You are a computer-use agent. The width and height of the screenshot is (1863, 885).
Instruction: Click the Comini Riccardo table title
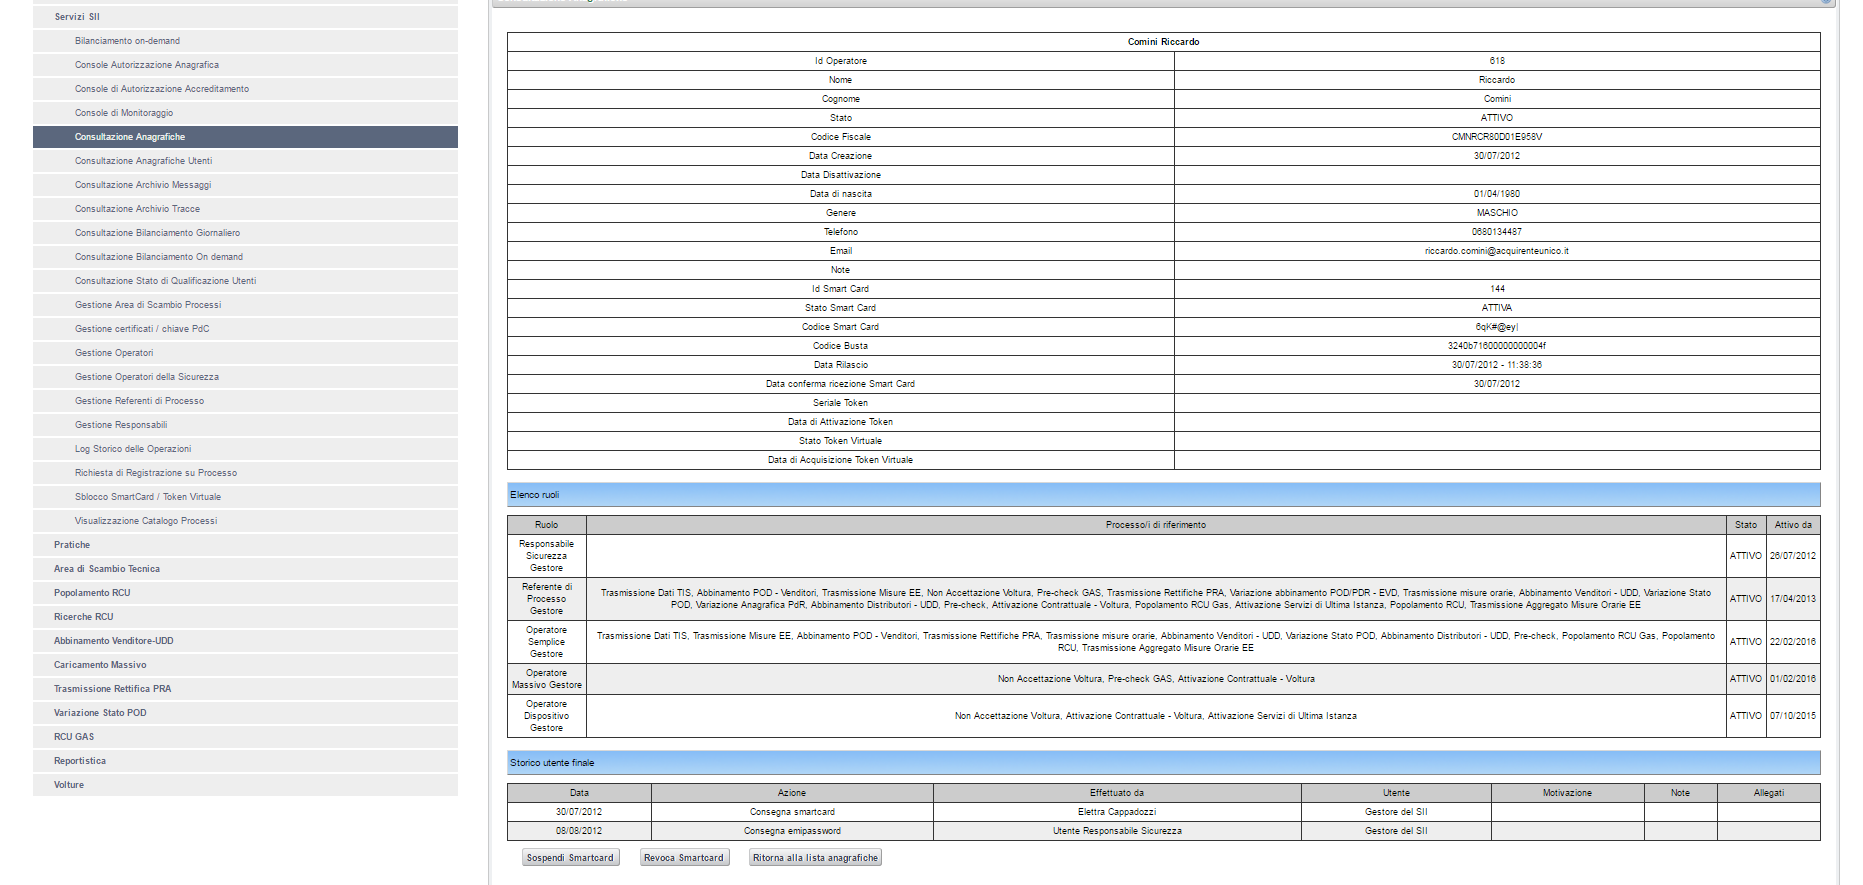point(1163,42)
